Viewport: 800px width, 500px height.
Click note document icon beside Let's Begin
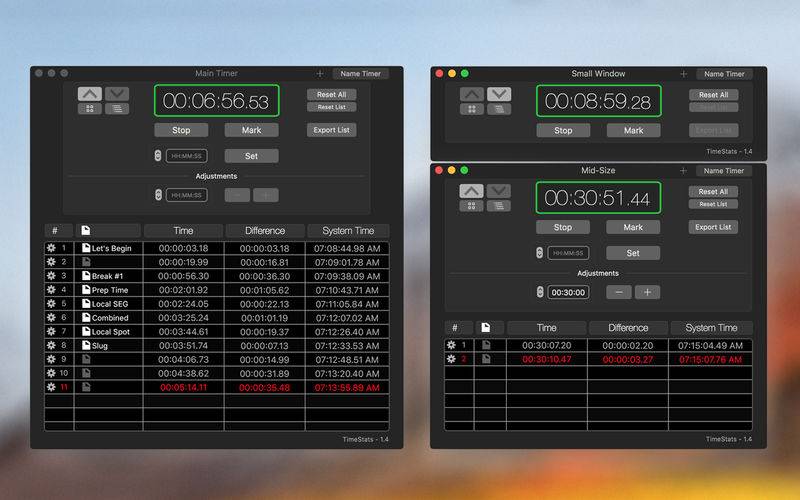(x=86, y=248)
